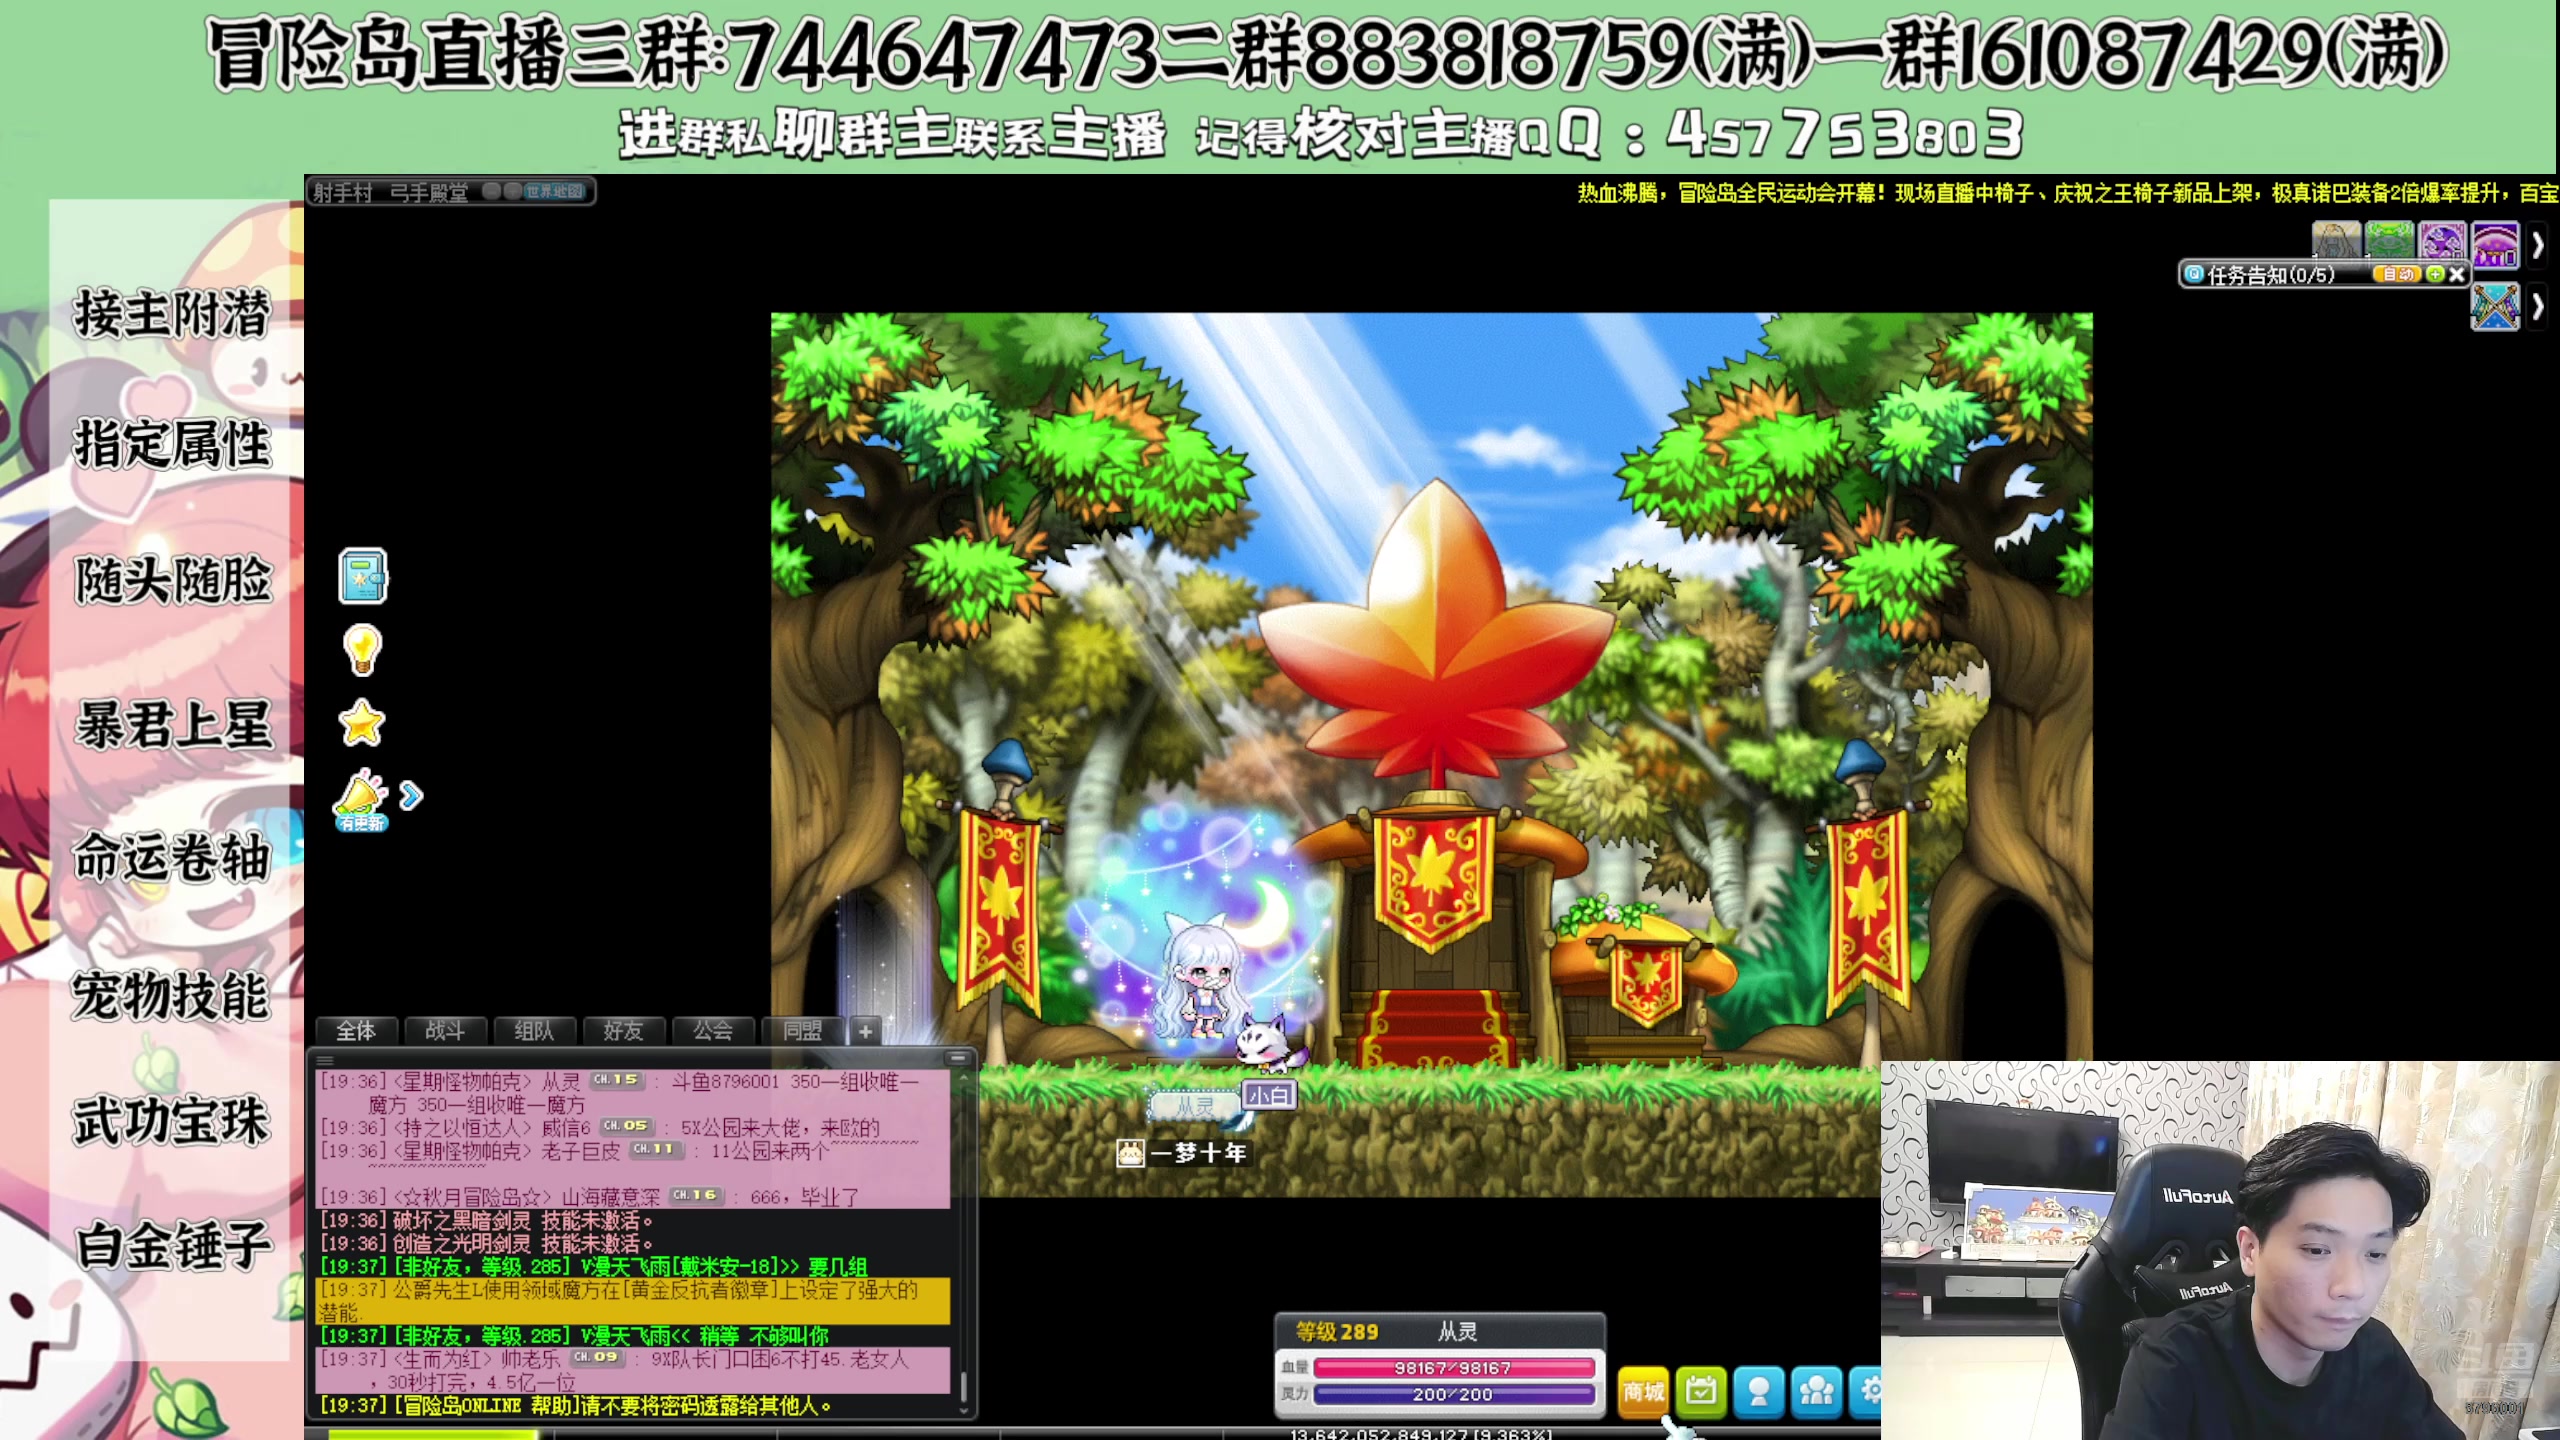Click the 白金锤子 overlay text
This screenshot has height=1440, width=2560.
pyautogui.click(x=174, y=1246)
